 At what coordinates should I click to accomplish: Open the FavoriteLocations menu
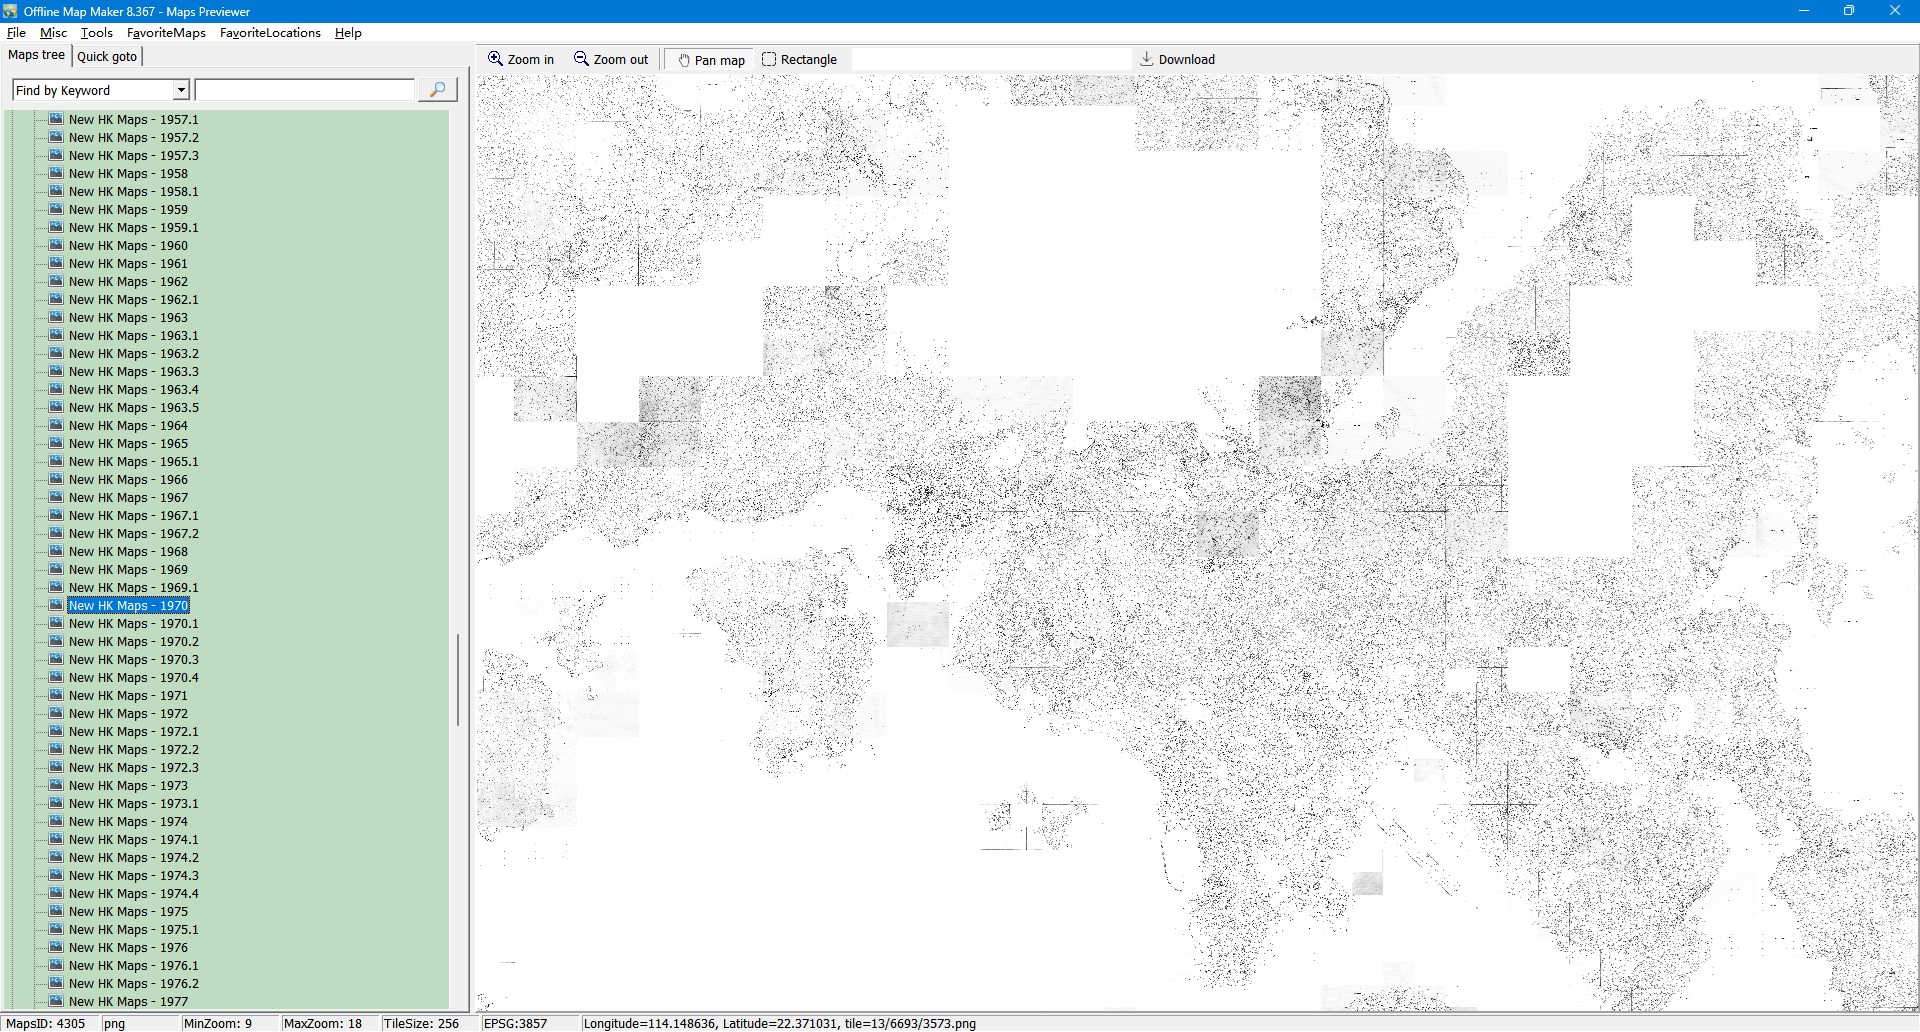(x=270, y=33)
